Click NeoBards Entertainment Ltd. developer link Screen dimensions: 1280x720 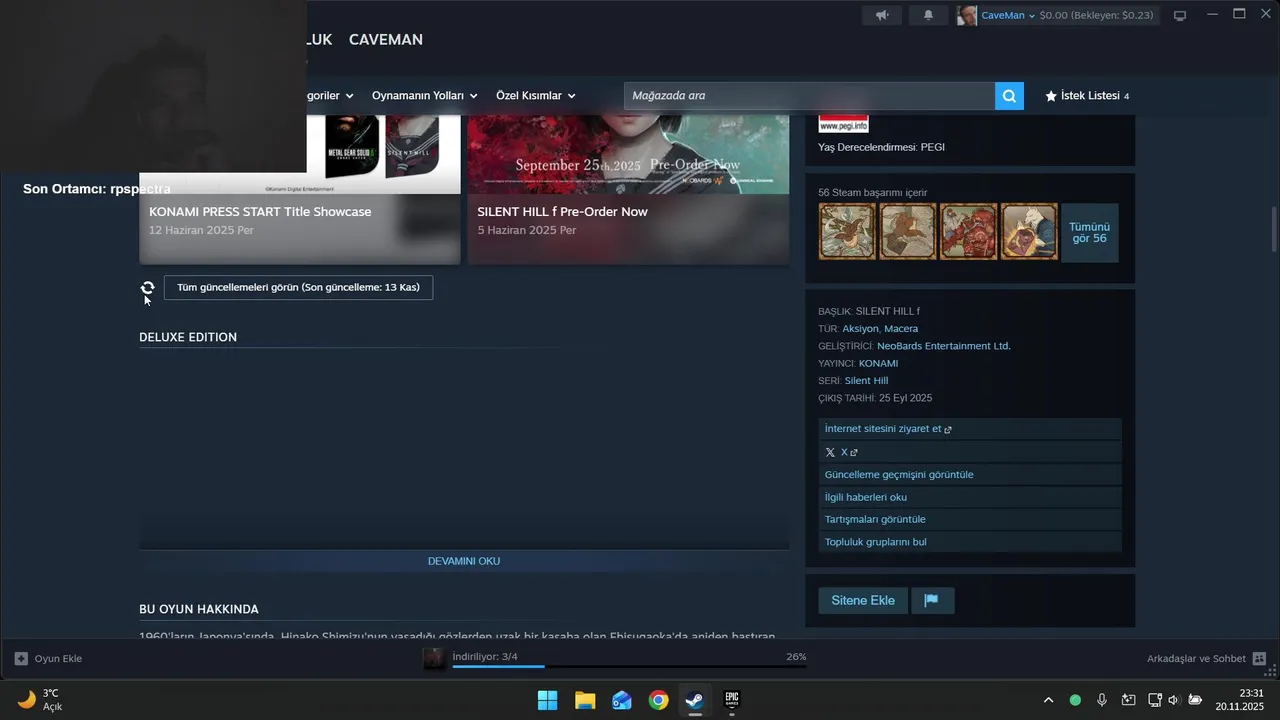[944, 346]
